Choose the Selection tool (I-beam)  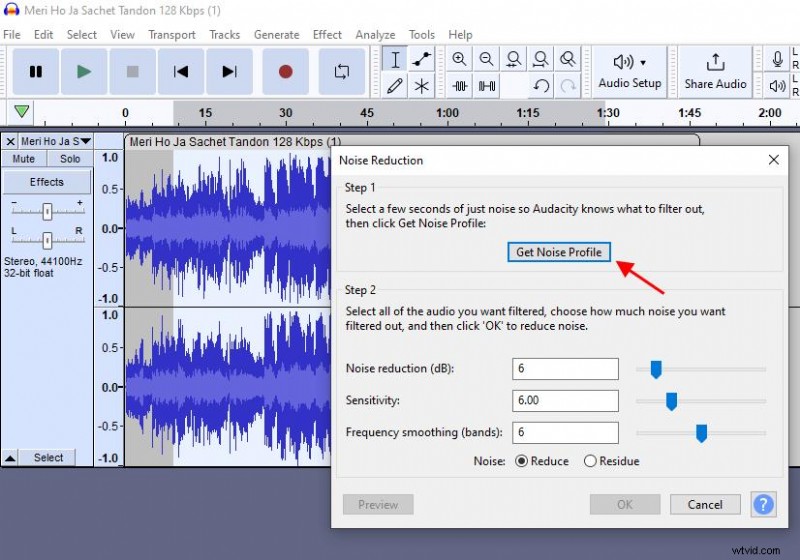click(395, 60)
